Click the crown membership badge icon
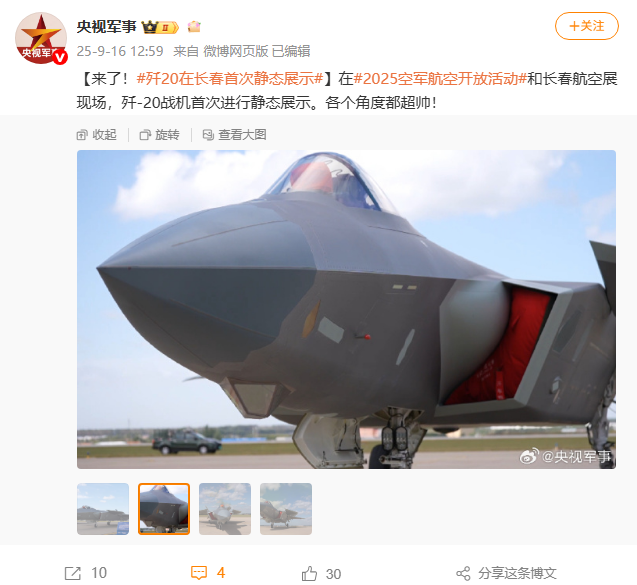 coord(160,27)
